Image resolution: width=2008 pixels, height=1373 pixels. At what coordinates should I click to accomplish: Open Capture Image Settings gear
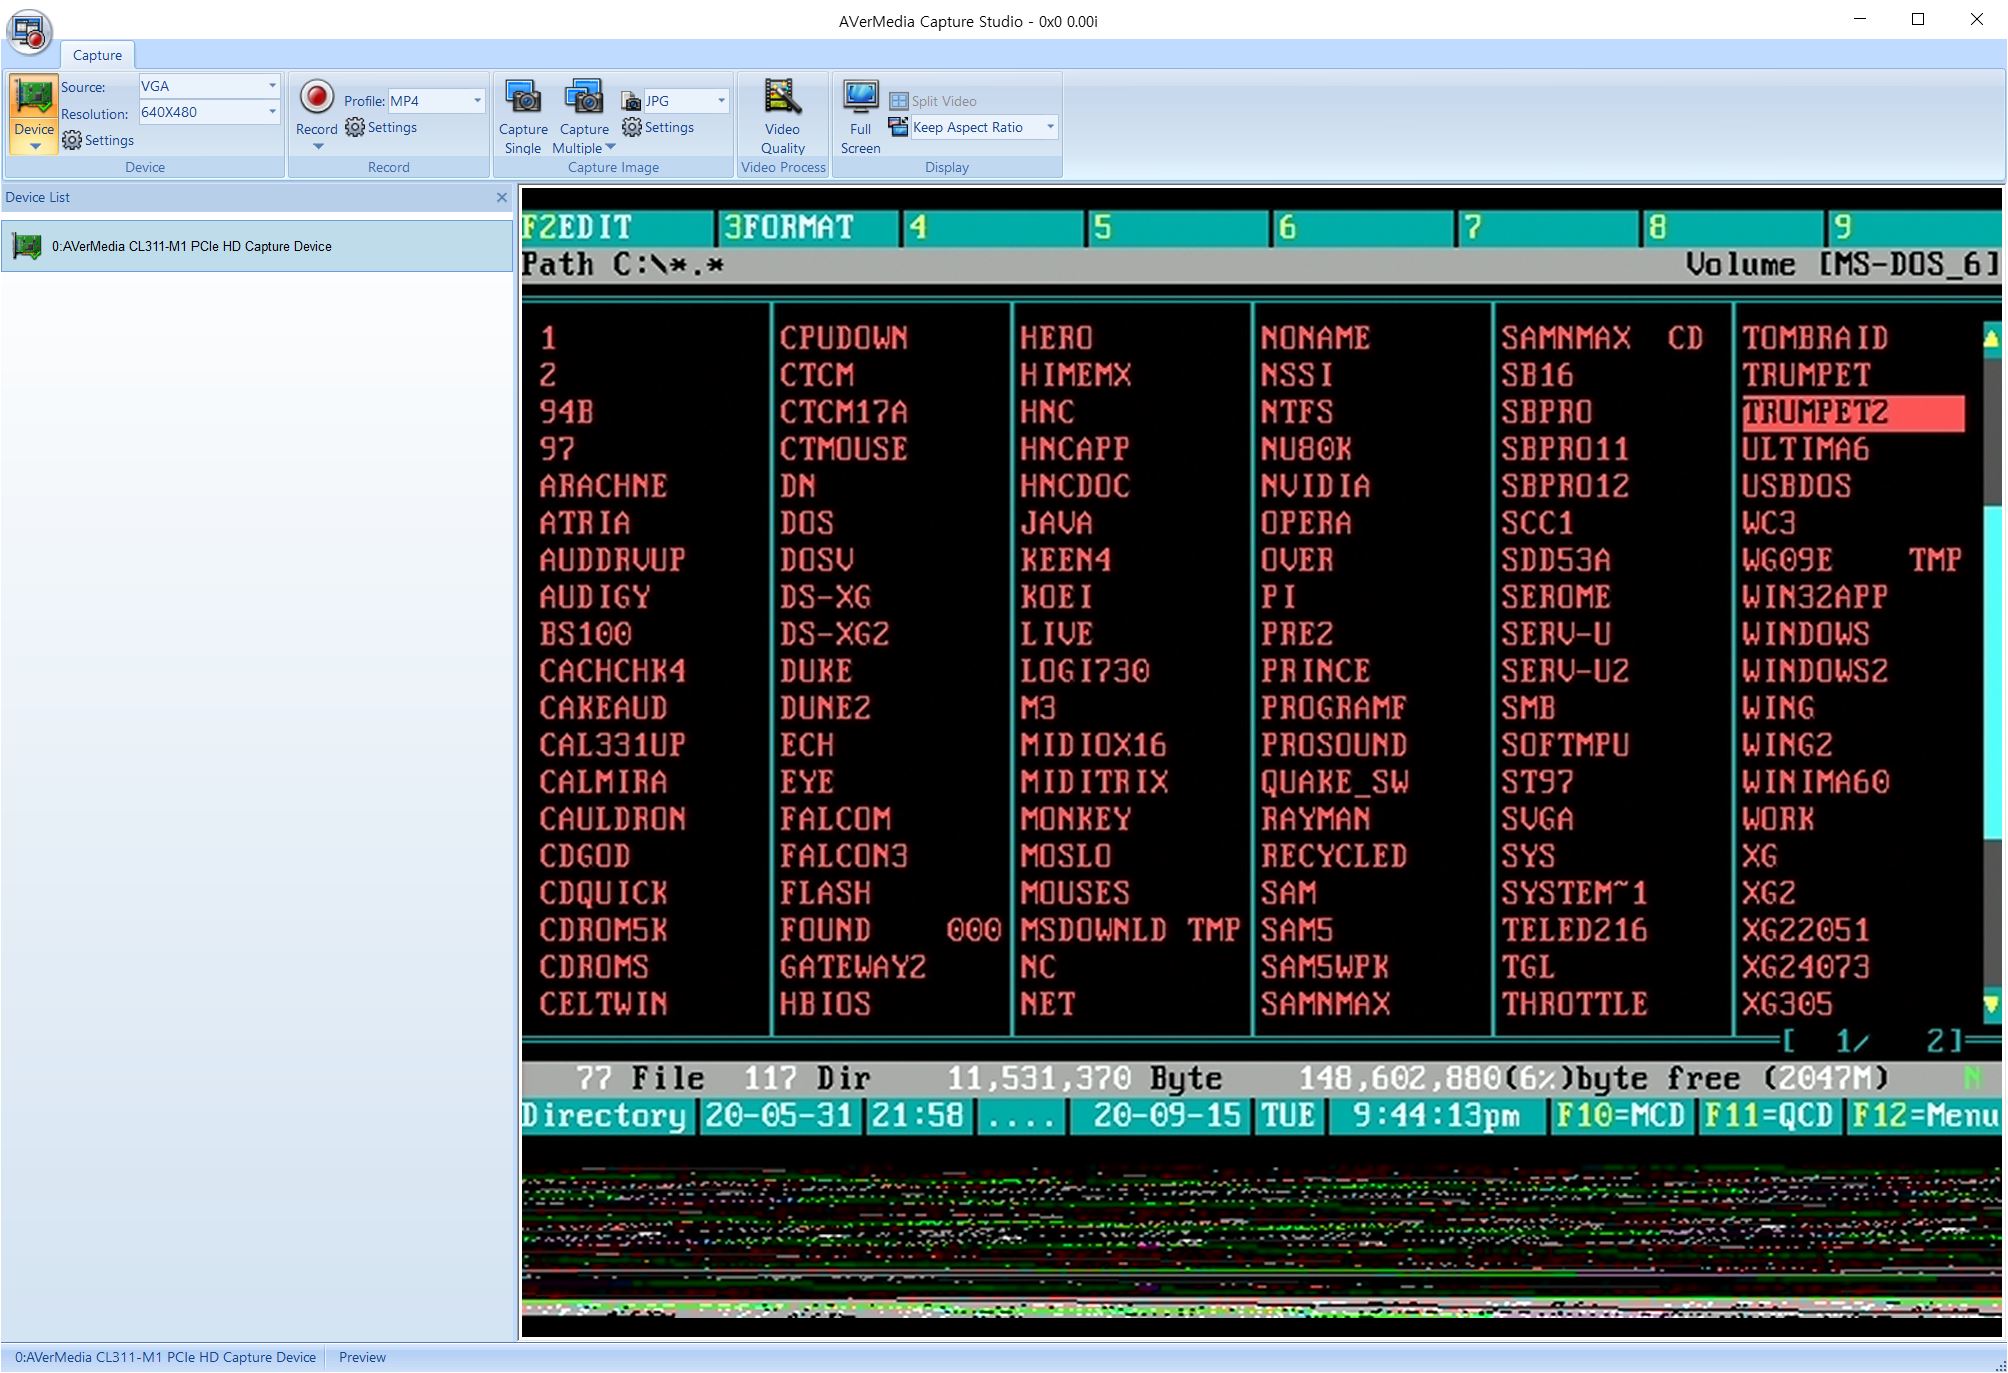(632, 128)
